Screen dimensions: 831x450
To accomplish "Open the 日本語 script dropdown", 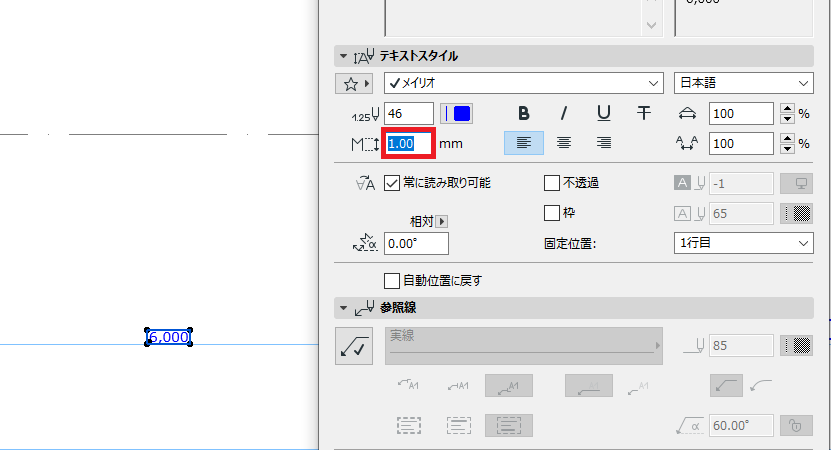I will tap(744, 83).
